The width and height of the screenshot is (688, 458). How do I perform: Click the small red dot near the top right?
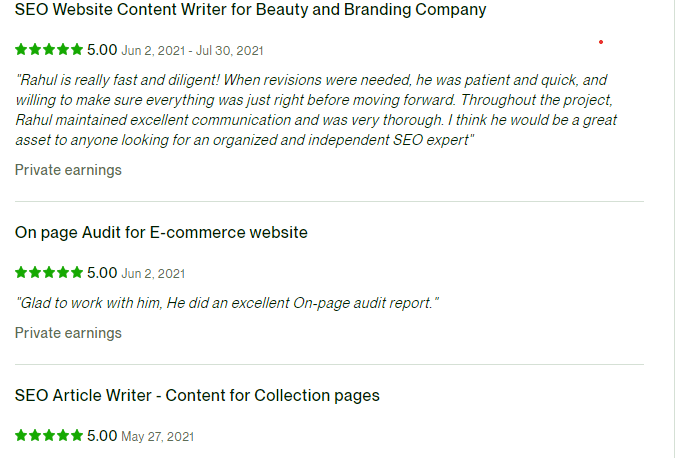(600, 42)
